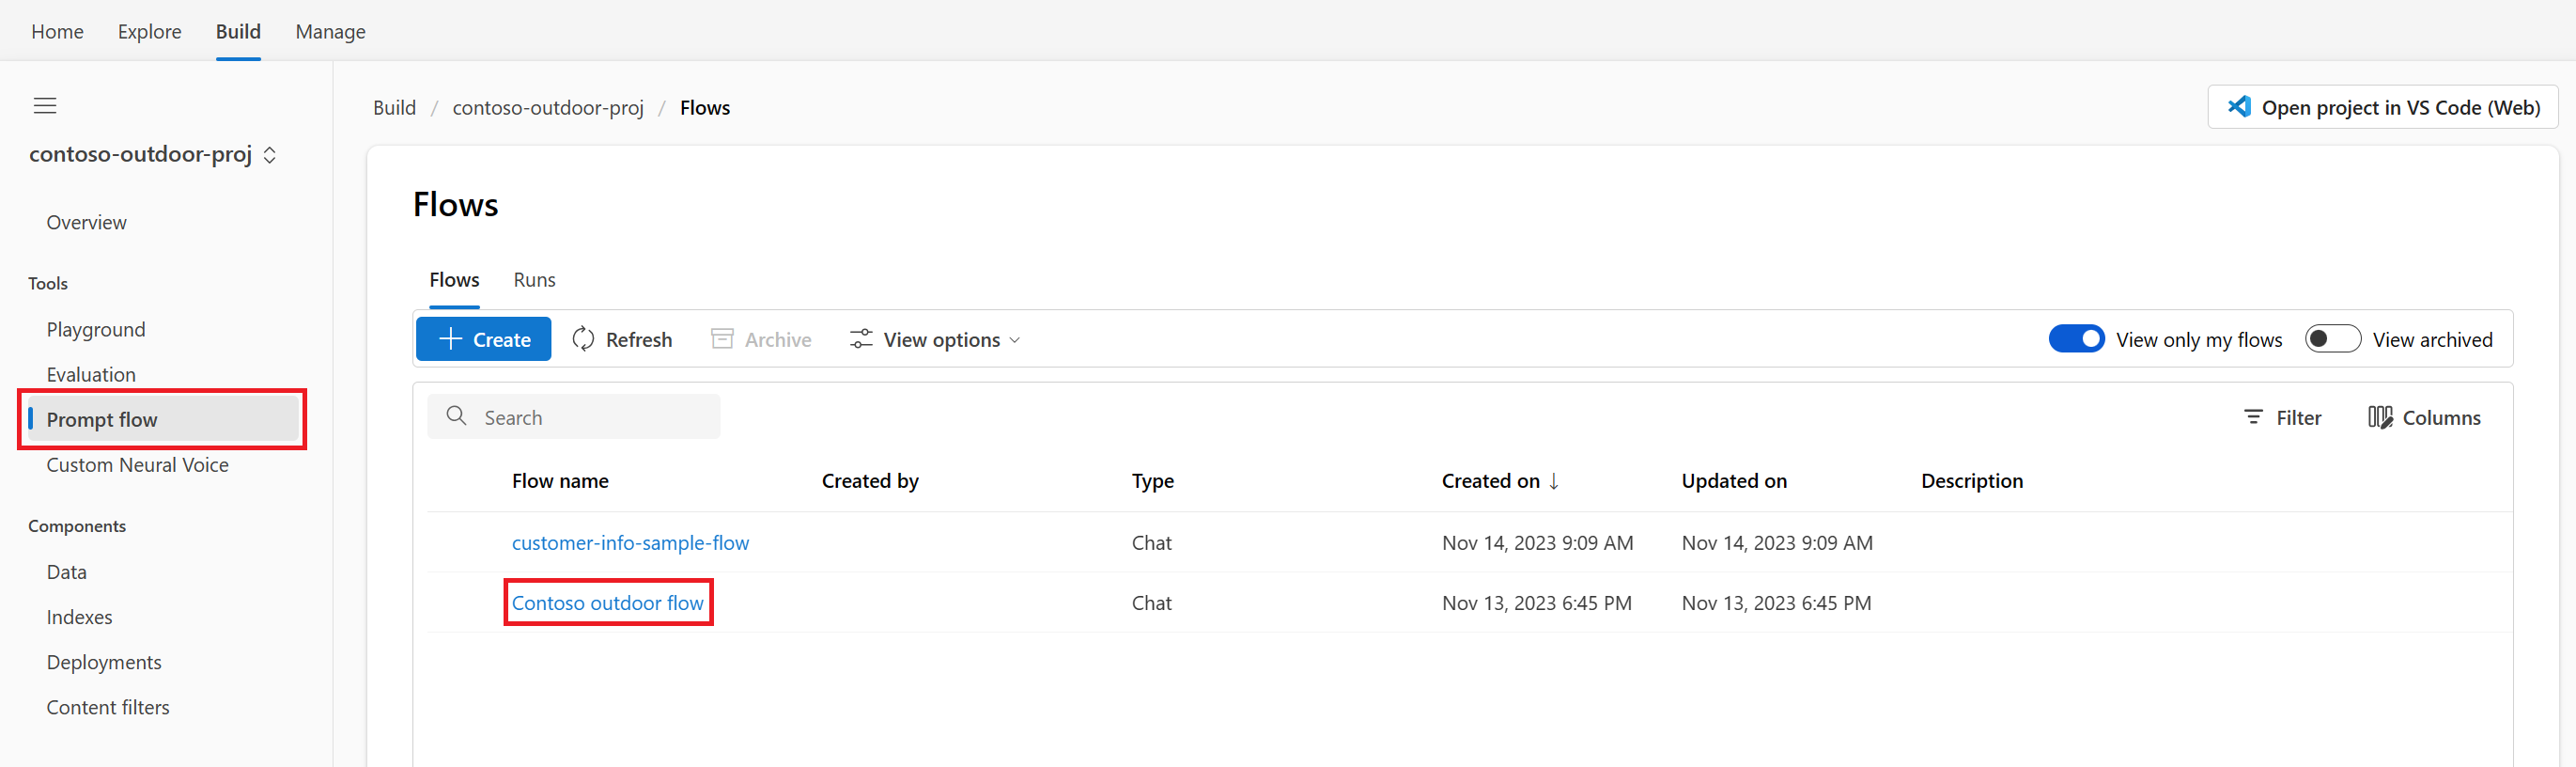Image resolution: width=2576 pixels, height=767 pixels.
Task: Open the Manage tab
Action: point(330,32)
